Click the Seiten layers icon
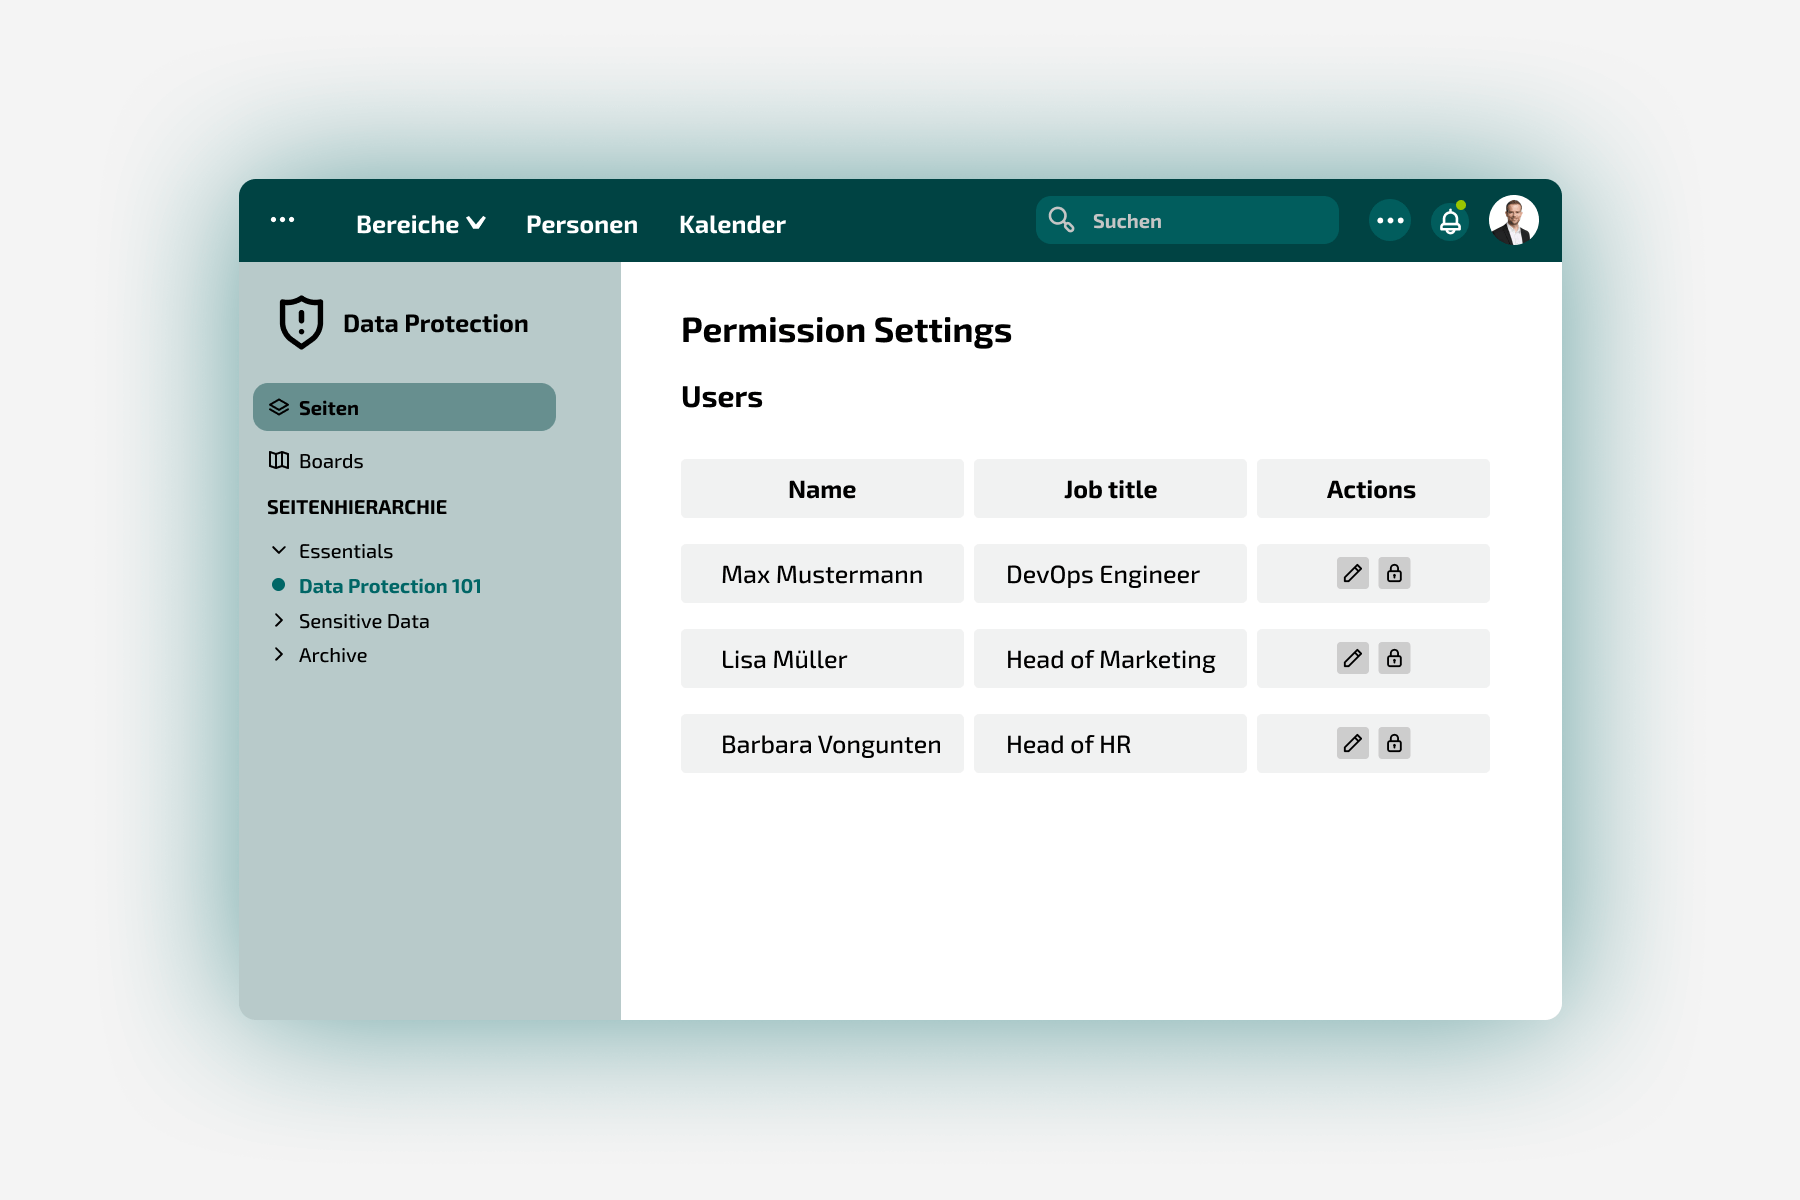 click(x=279, y=407)
